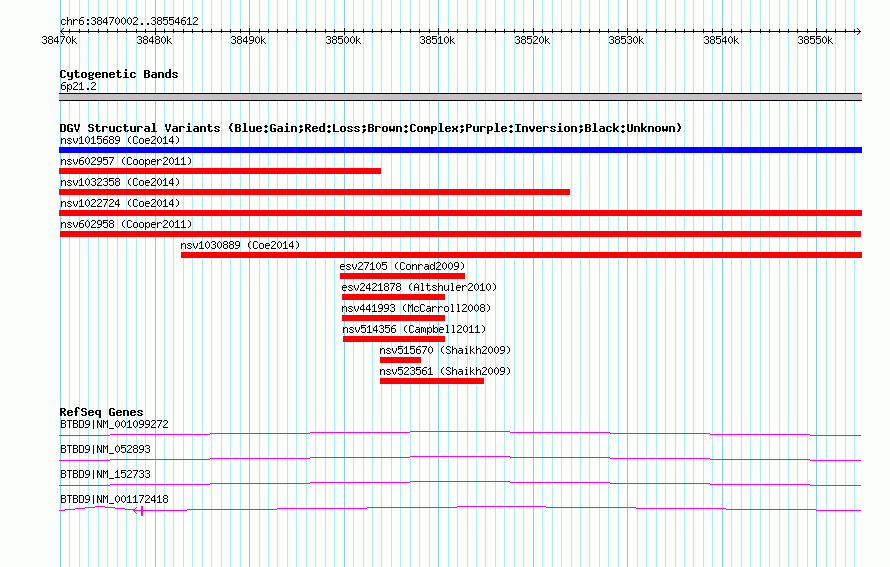
Task: Click the 38530k ruler position
Action: coord(626,40)
